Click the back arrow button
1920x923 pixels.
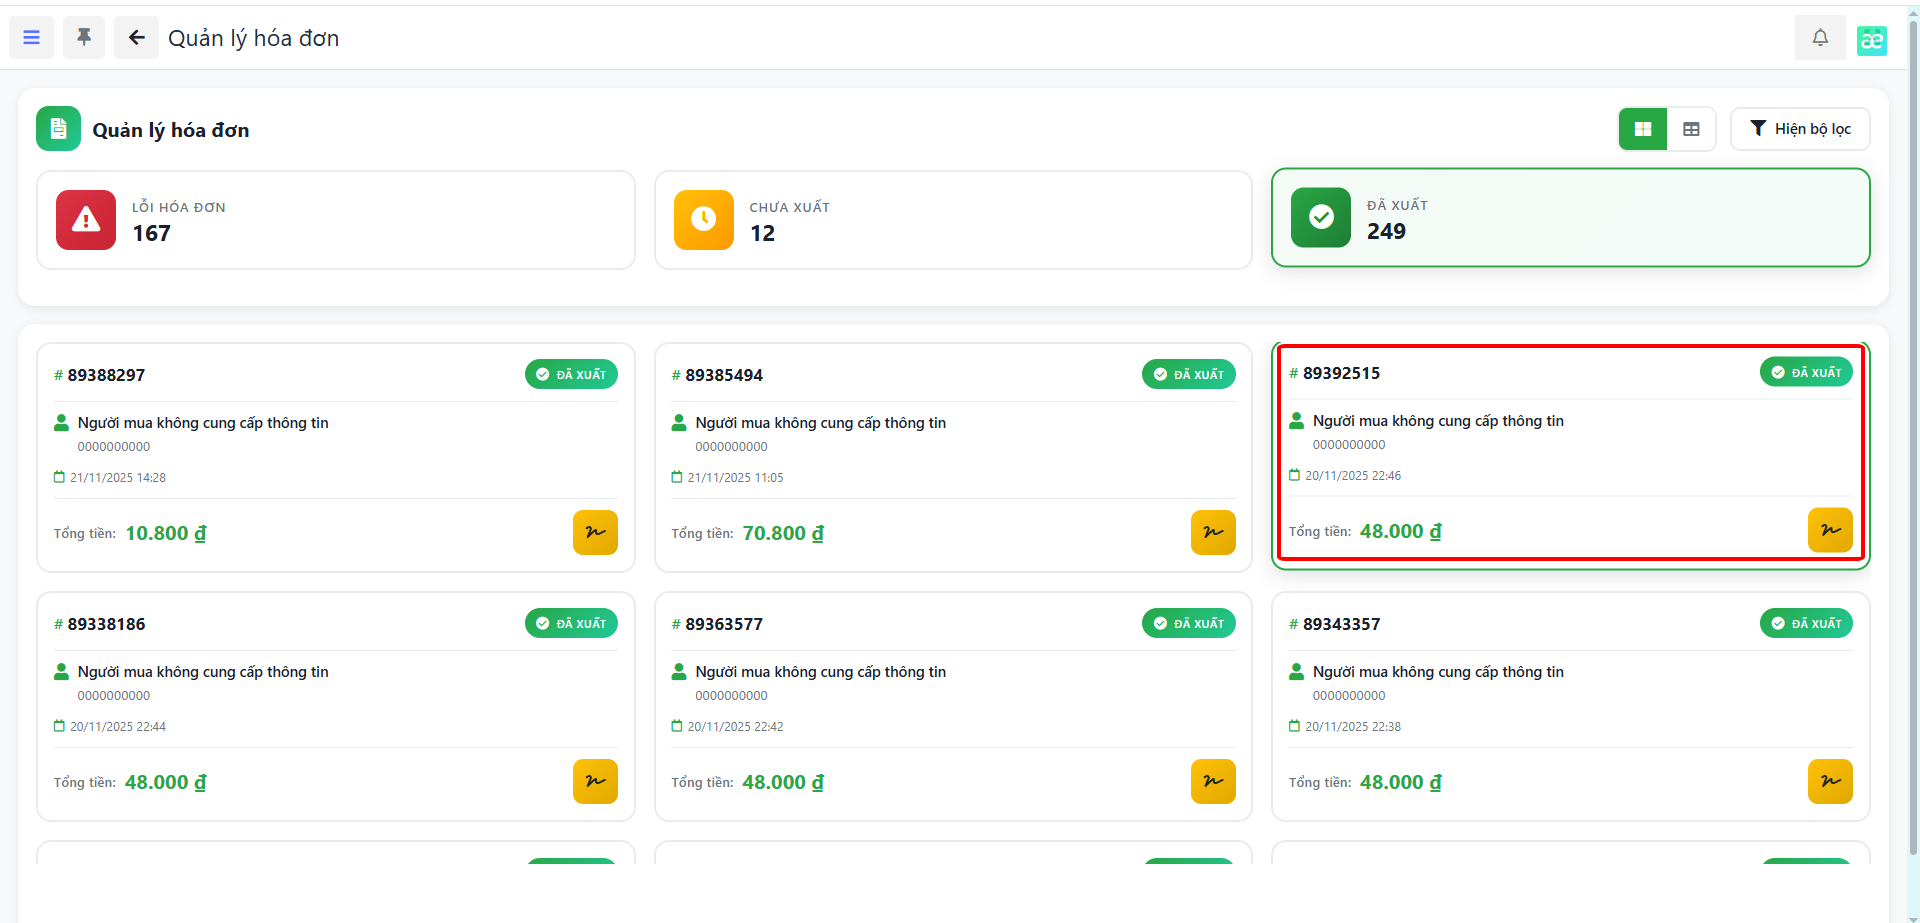click(136, 38)
